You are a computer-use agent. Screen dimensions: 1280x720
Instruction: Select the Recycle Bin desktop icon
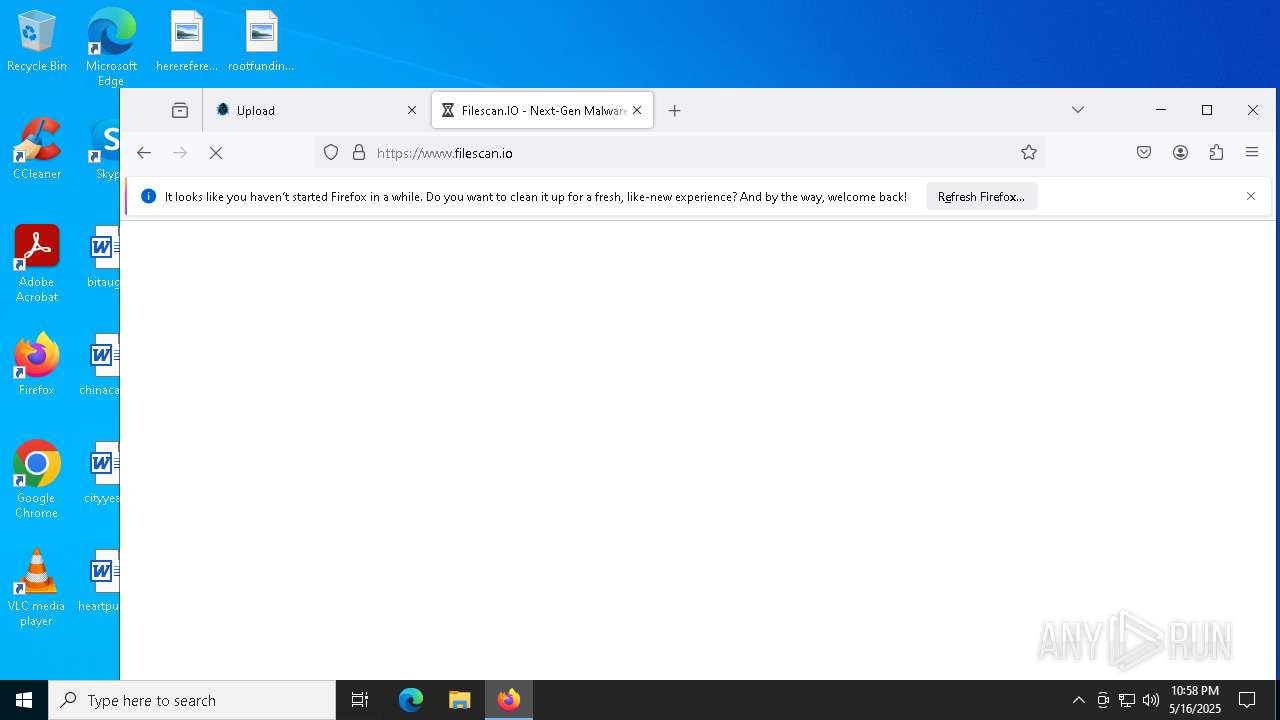[x=37, y=42]
